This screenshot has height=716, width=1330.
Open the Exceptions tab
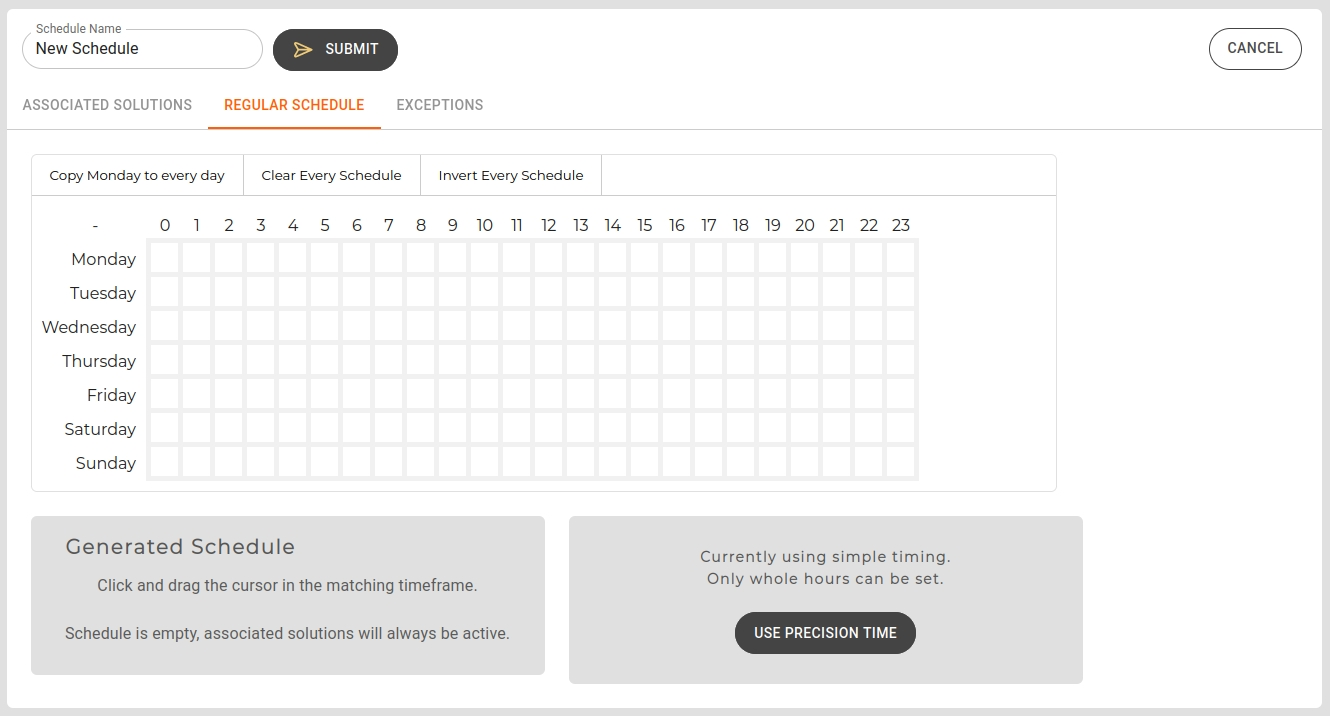click(x=440, y=105)
